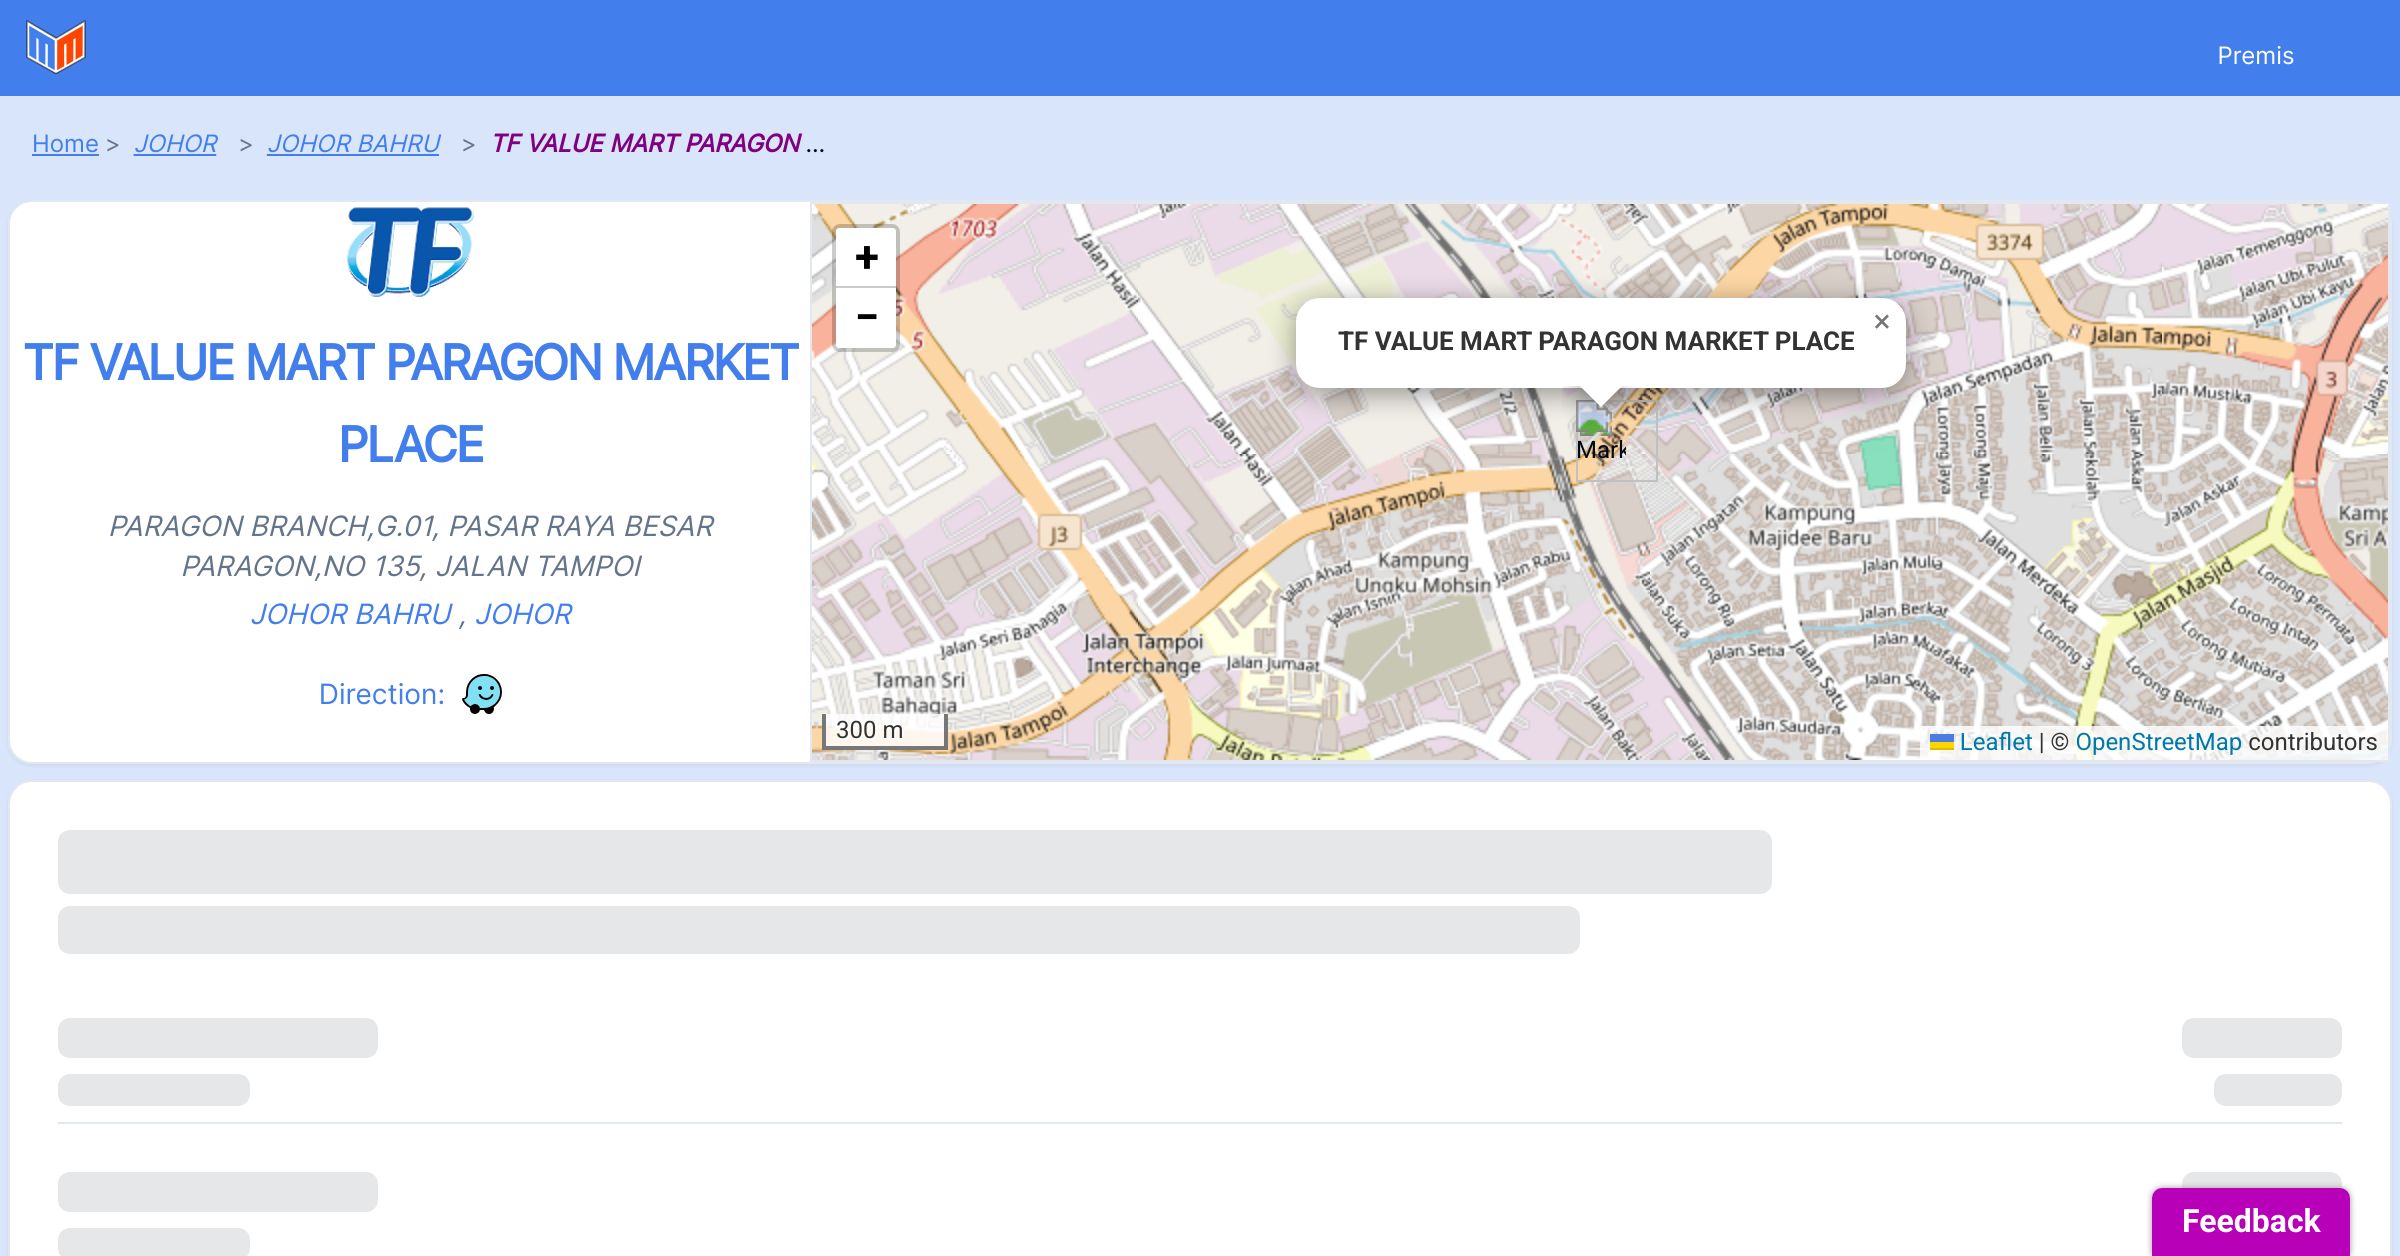Open JOHOR breadcrumb link
Image resolution: width=2400 pixels, height=1256 pixels.
tap(176, 144)
